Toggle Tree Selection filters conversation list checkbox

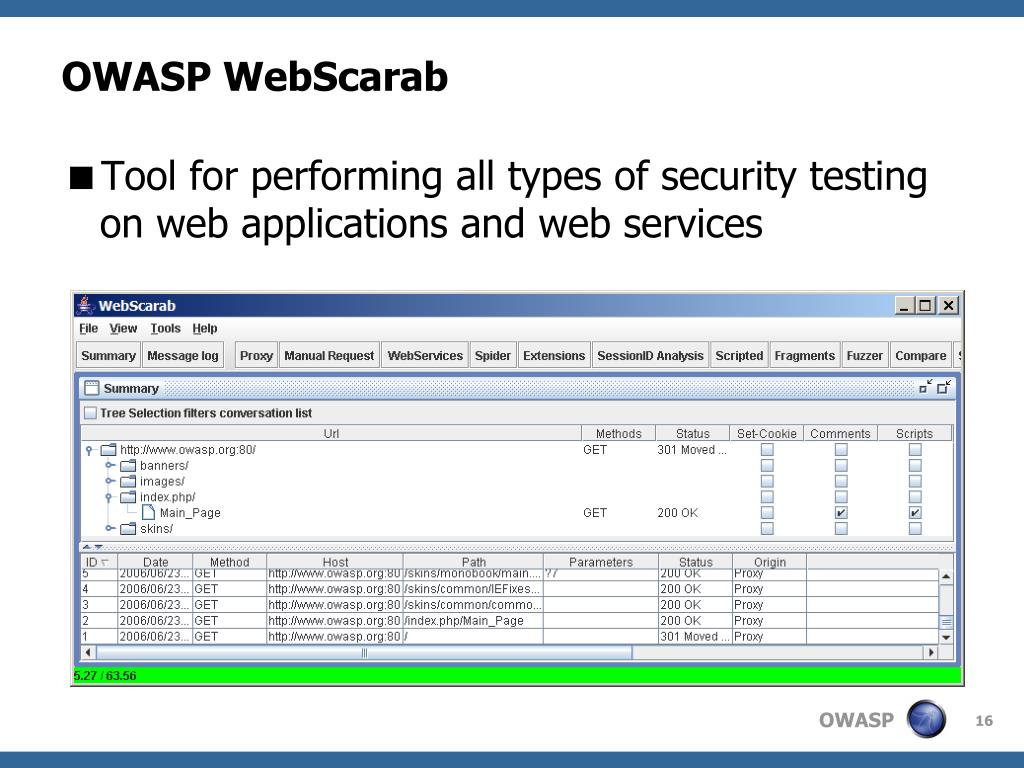pos(90,413)
